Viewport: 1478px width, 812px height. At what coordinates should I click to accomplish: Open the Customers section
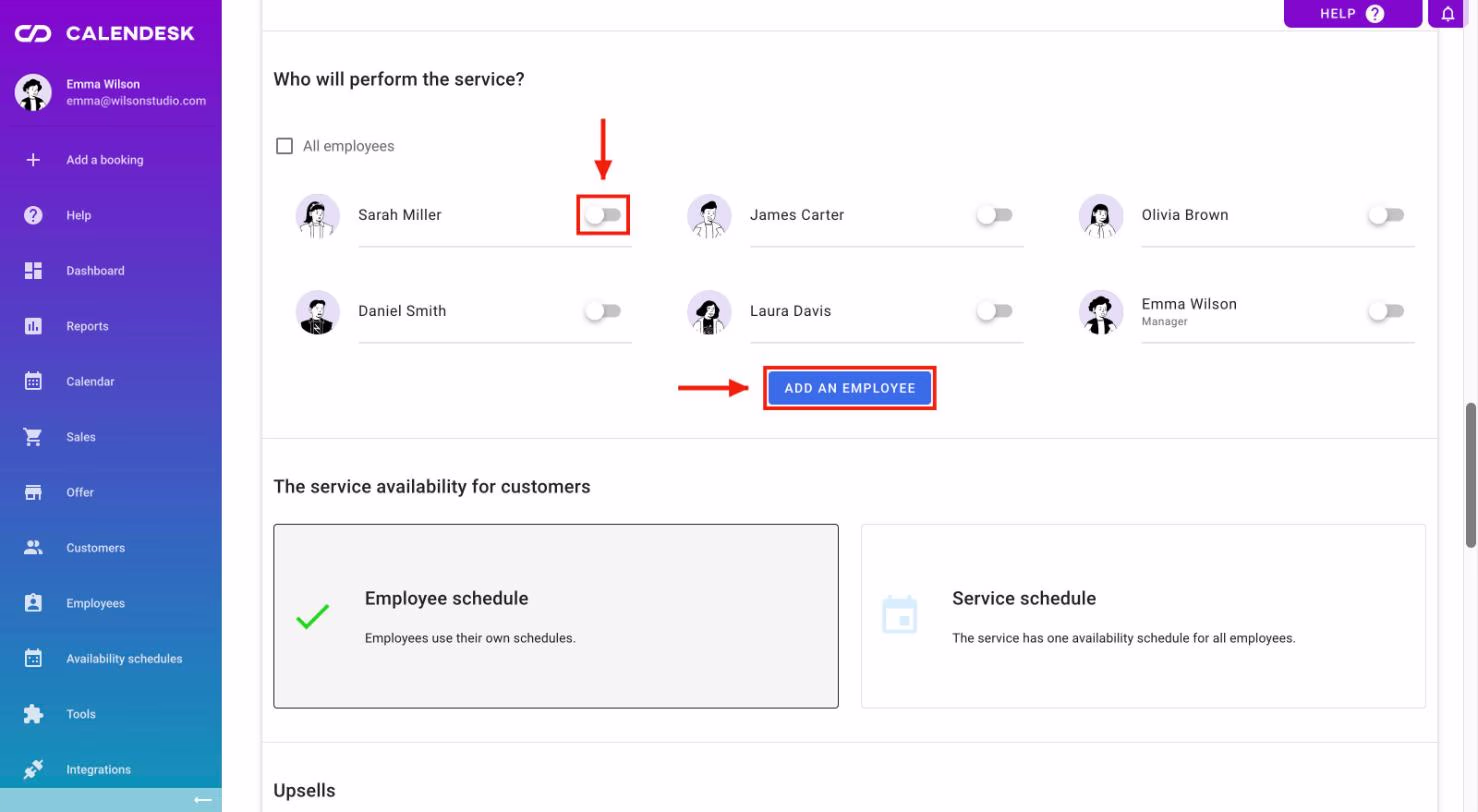(111, 548)
